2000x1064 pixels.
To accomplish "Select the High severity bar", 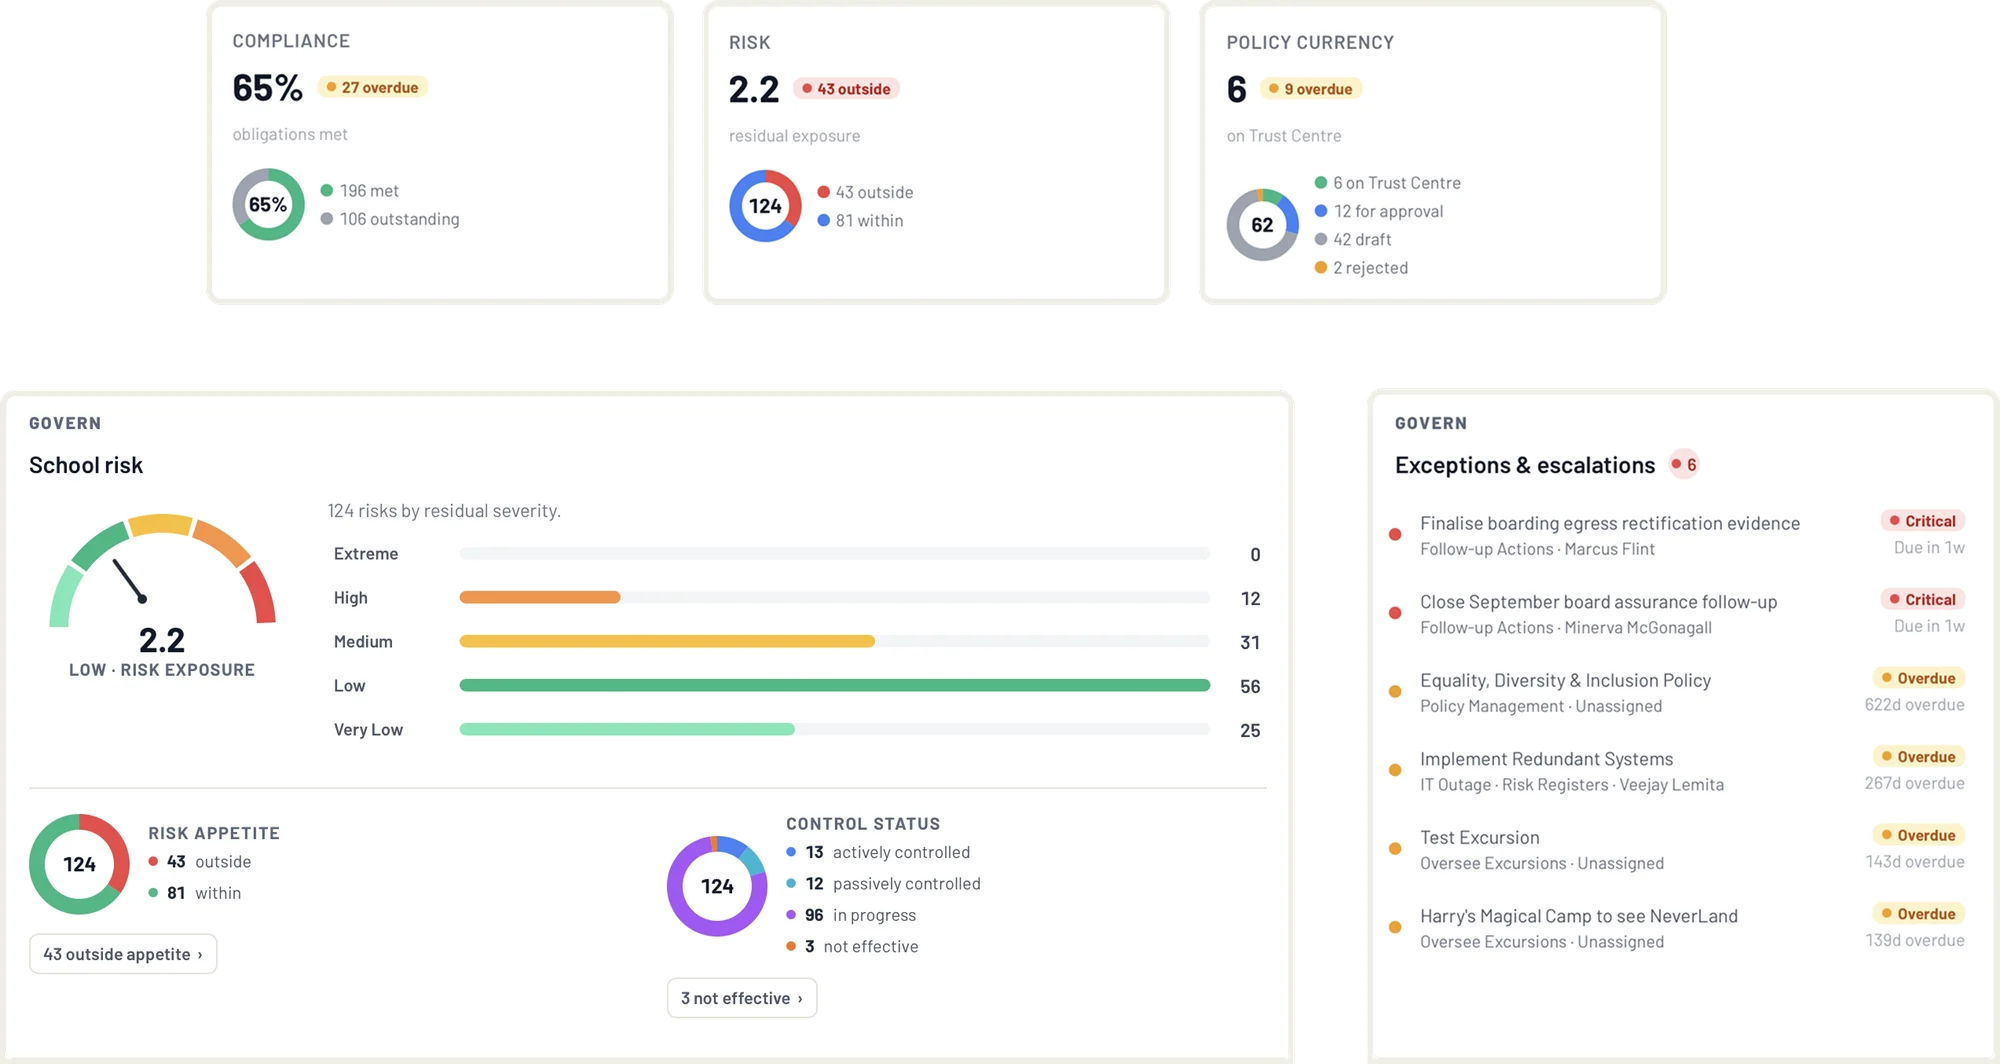I will (835, 597).
